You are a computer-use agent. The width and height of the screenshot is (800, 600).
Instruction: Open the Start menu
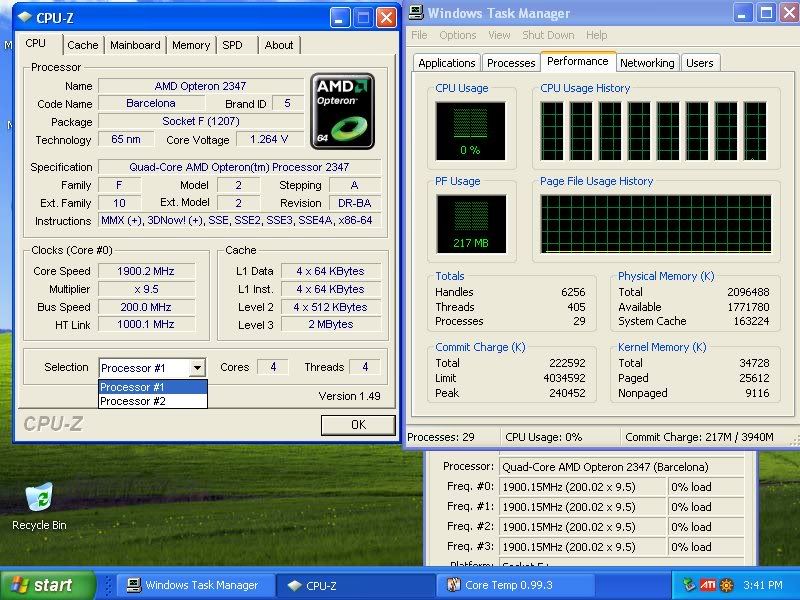(48, 585)
